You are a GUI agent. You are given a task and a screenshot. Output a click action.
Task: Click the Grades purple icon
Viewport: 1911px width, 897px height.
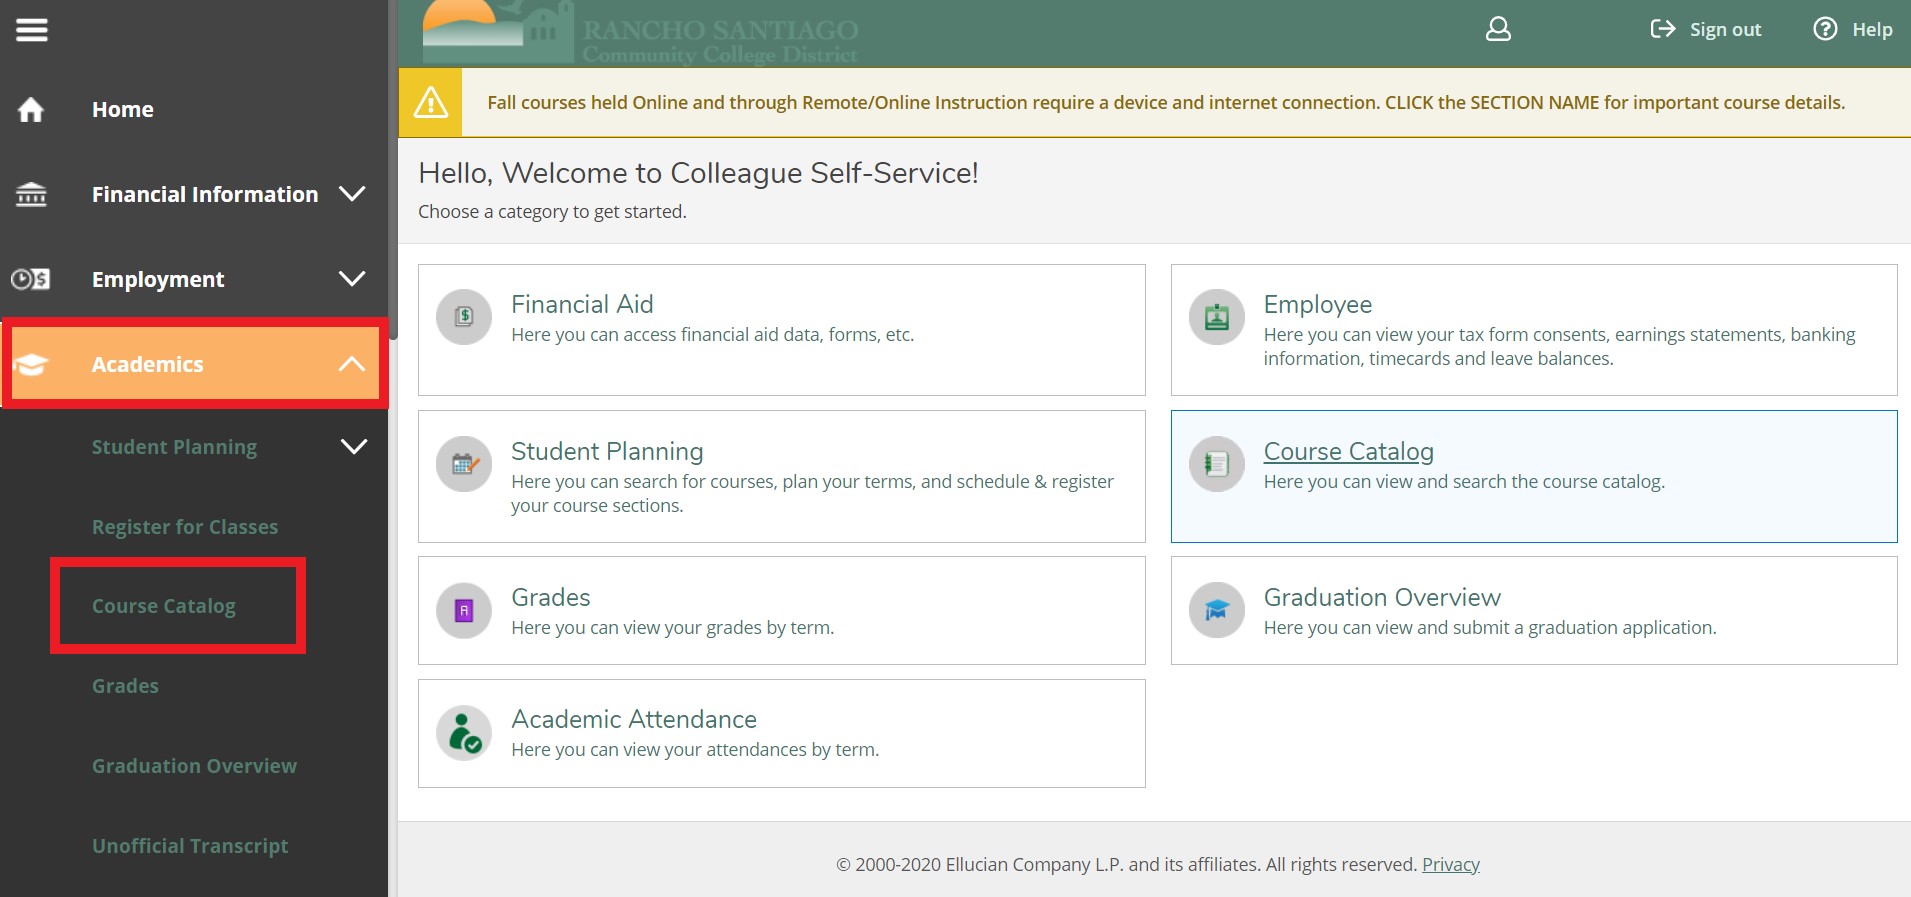(x=464, y=610)
